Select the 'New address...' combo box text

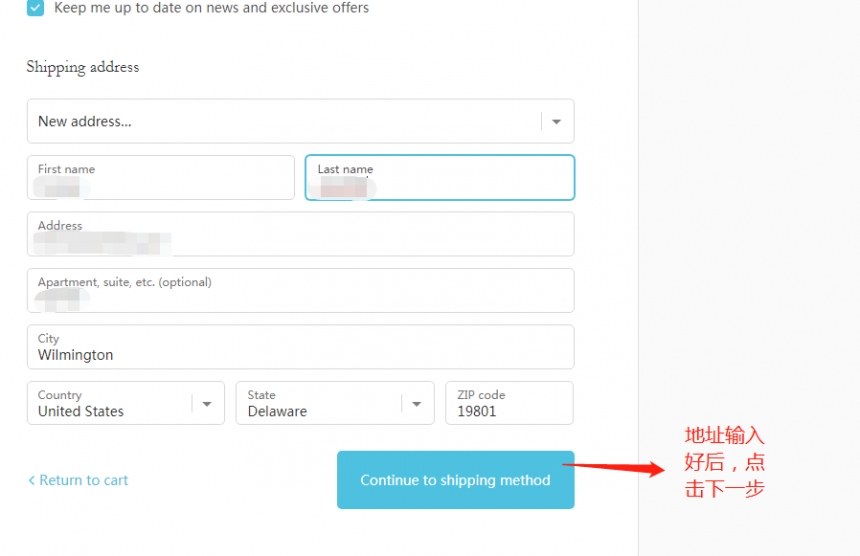[x=85, y=122]
